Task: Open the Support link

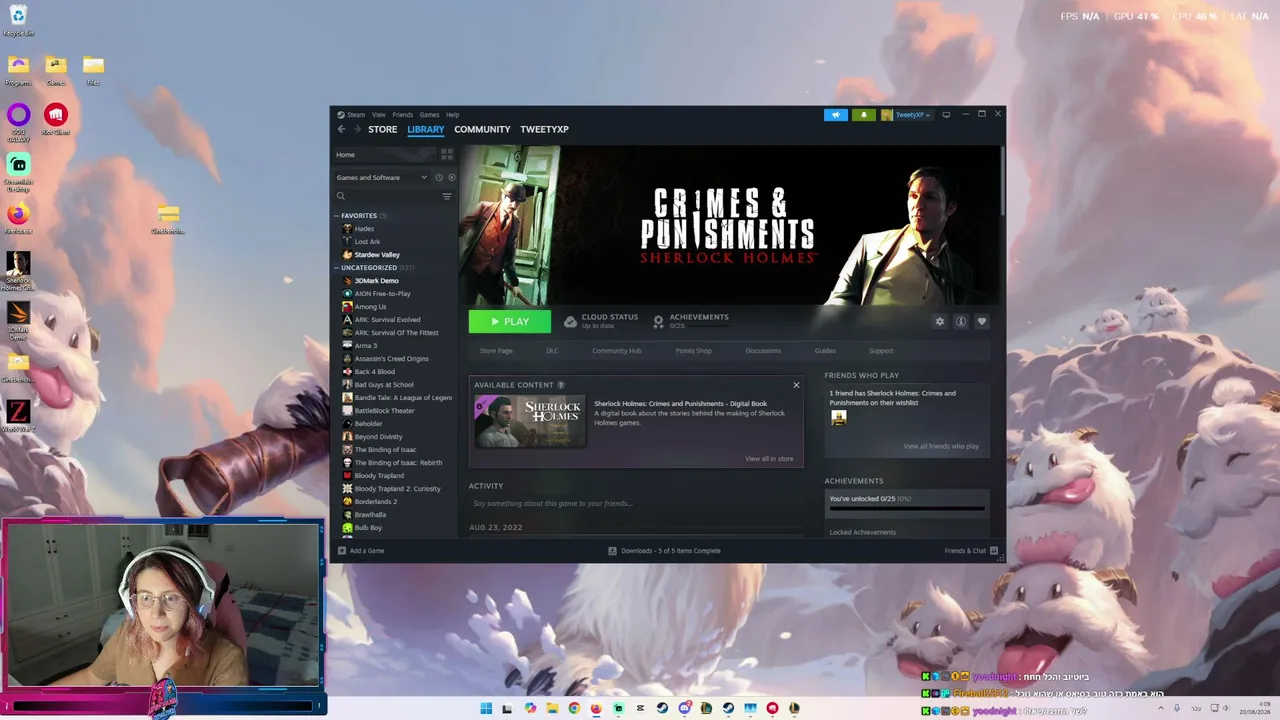Action: pyautogui.click(x=881, y=351)
